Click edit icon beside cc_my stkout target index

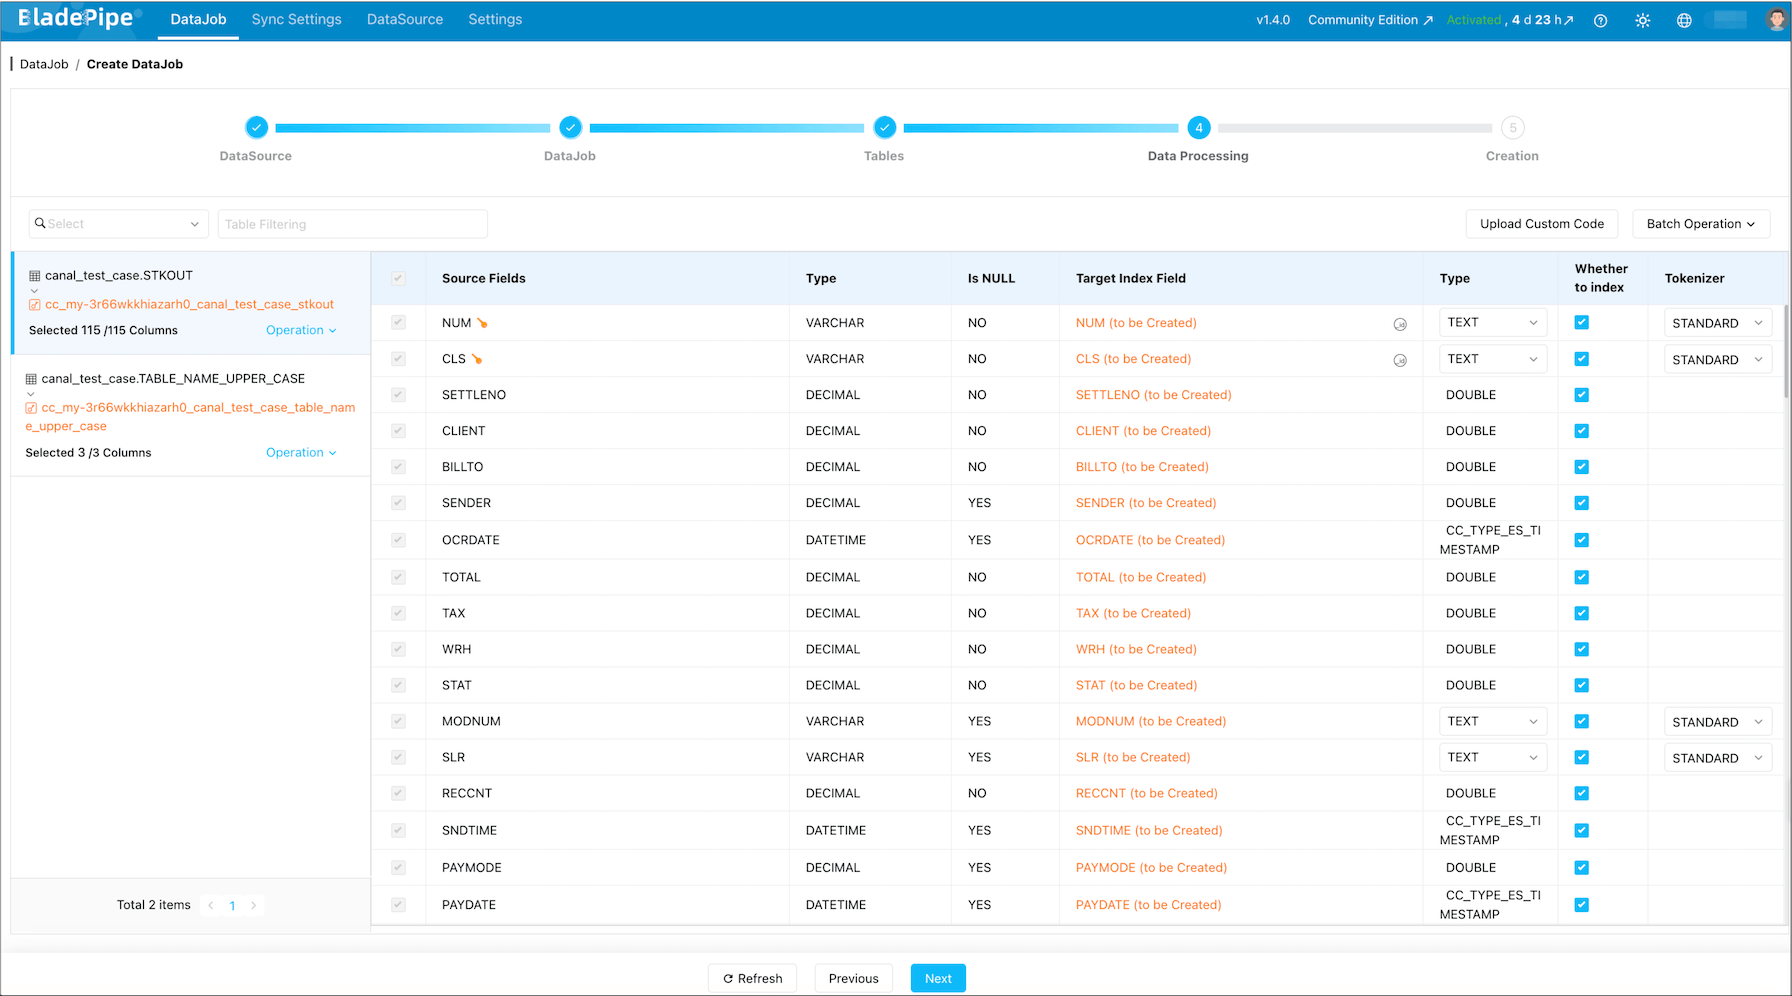35,305
